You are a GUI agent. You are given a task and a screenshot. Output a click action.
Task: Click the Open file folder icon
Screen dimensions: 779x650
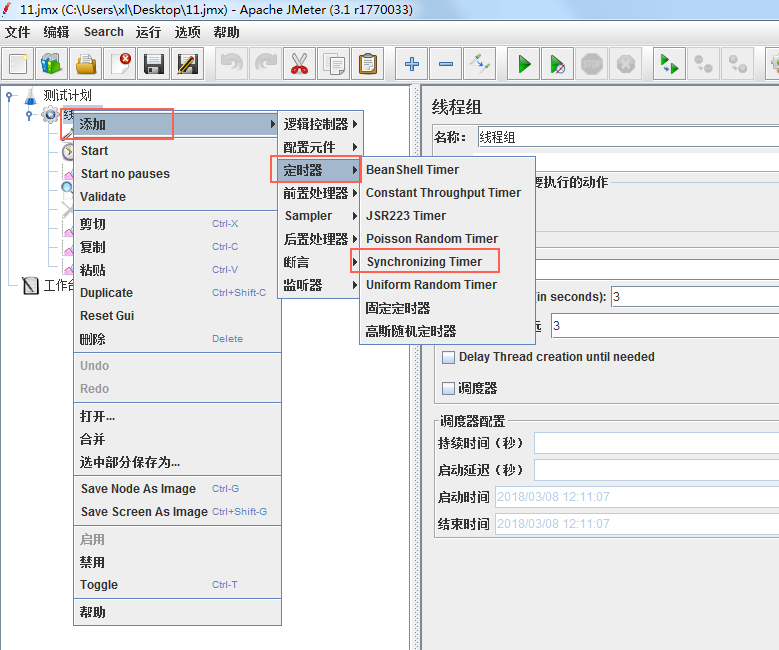[85, 64]
